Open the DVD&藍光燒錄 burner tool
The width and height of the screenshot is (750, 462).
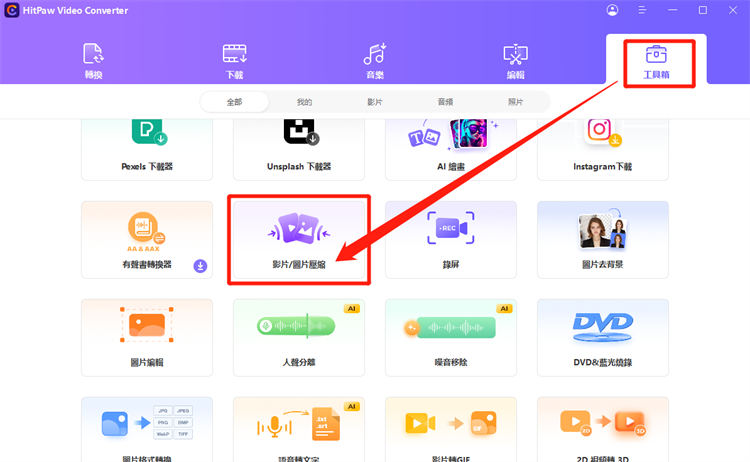[x=603, y=338]
